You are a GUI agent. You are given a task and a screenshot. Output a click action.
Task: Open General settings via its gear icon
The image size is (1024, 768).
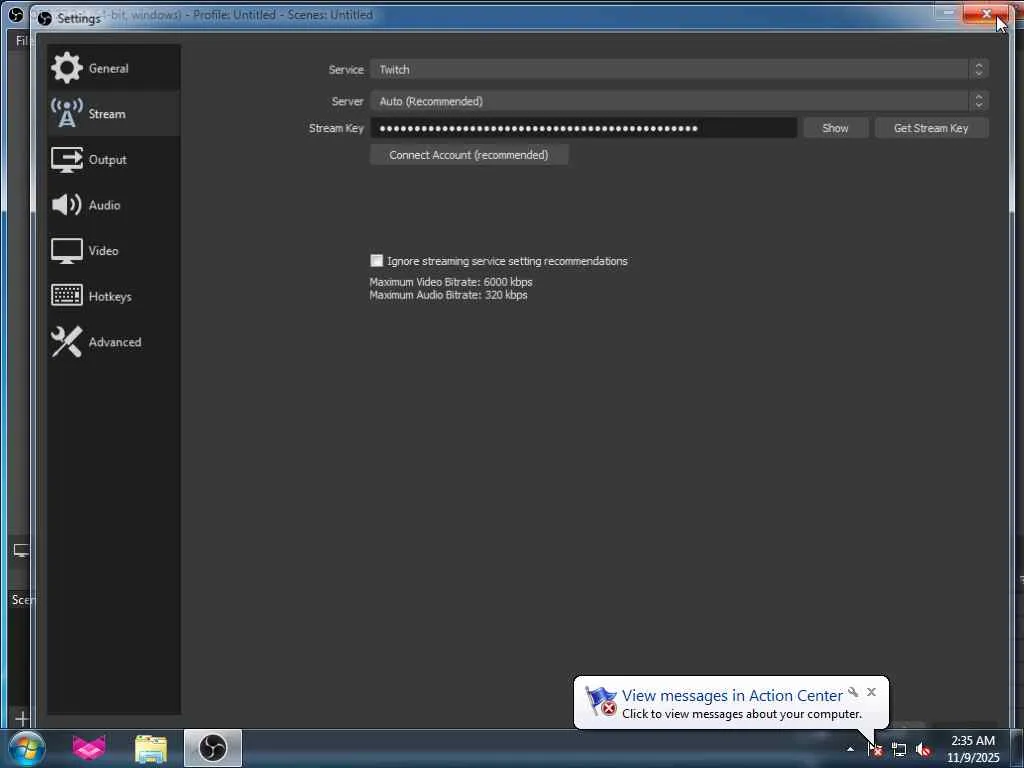67,68
